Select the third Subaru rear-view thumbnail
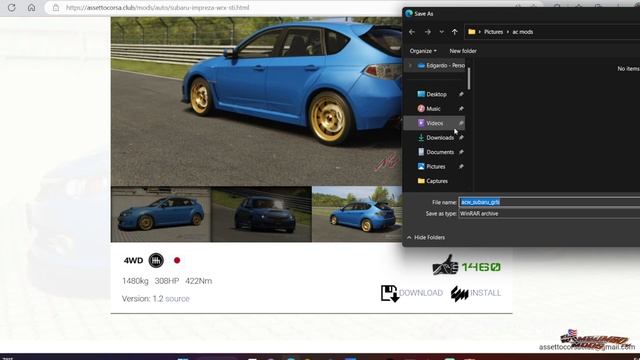This screenshot has width=640, height=360. pos(357,214)
